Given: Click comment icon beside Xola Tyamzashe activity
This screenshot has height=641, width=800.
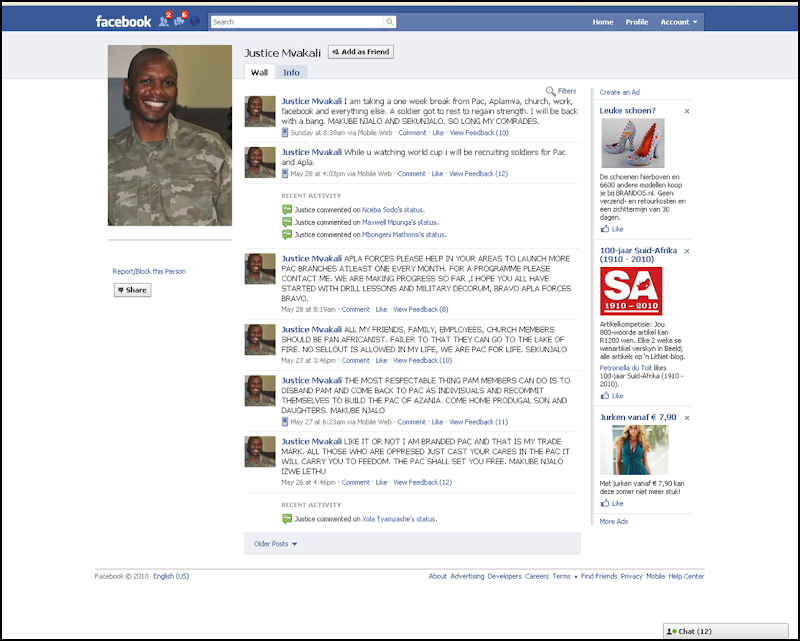Looking at the screenshot, I should click(x=287, y=519).
